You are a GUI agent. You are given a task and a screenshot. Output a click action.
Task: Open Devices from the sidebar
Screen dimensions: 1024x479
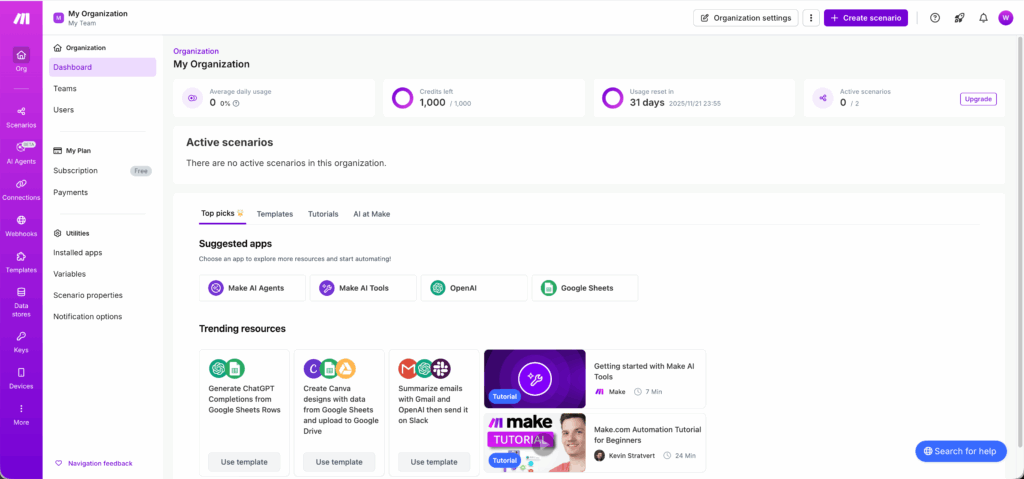21,377
